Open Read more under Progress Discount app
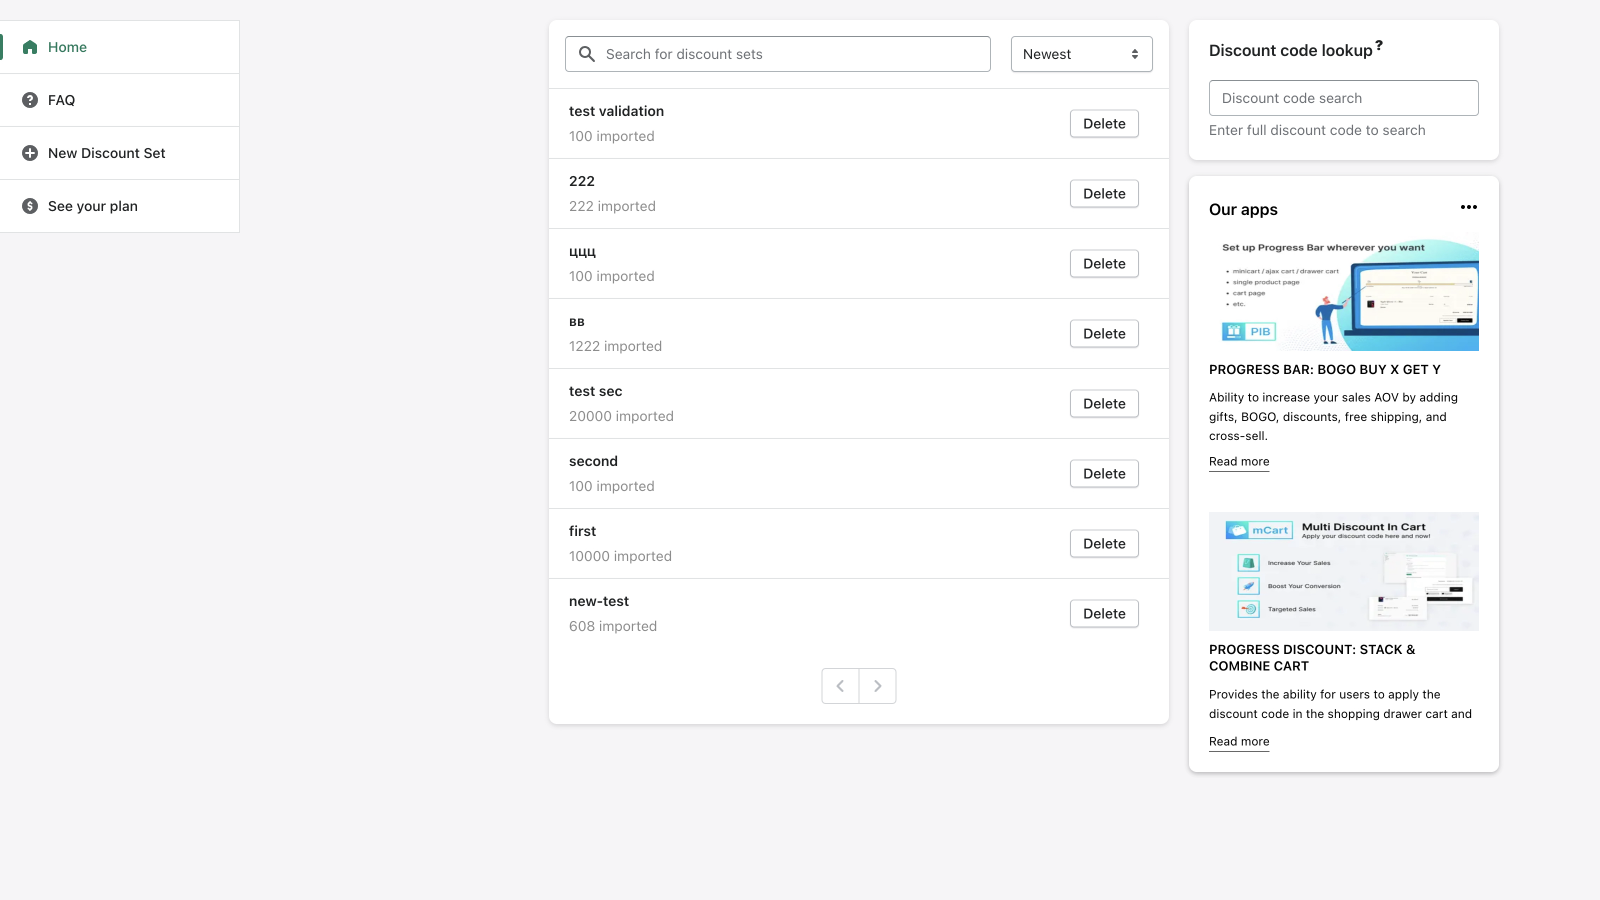Image resolution: width=1600 pixels, height=900 pixels. tap(1238, 741)
